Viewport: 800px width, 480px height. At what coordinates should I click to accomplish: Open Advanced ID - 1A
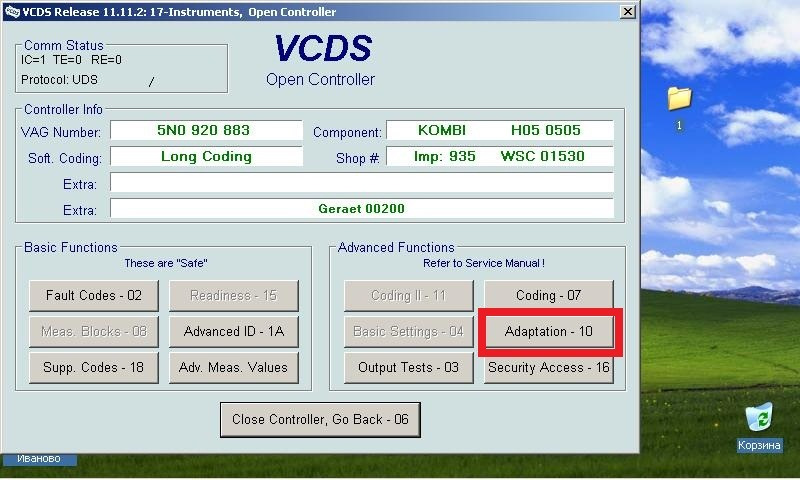coord(234,332)
